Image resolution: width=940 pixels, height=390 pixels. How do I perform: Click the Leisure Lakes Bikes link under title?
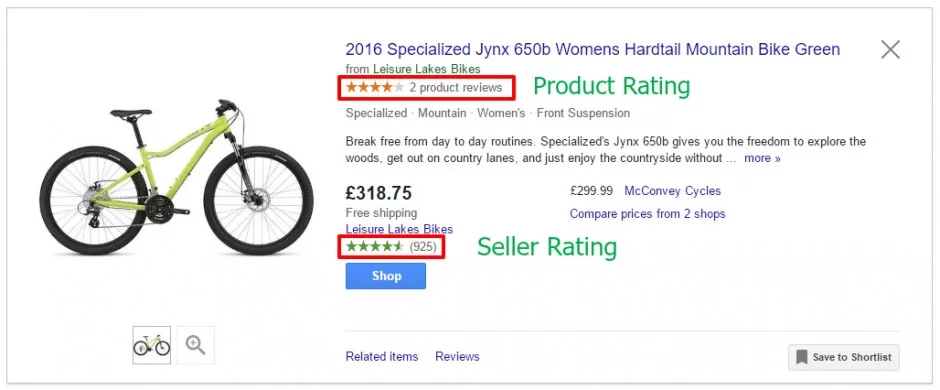click(x=427, y=69)
